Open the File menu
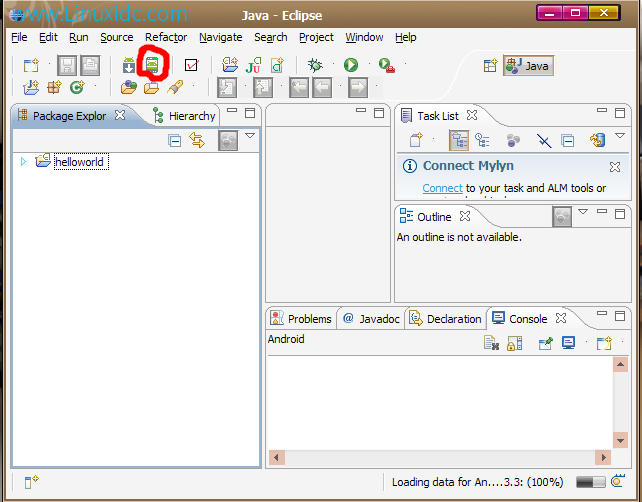 point(19,37)
